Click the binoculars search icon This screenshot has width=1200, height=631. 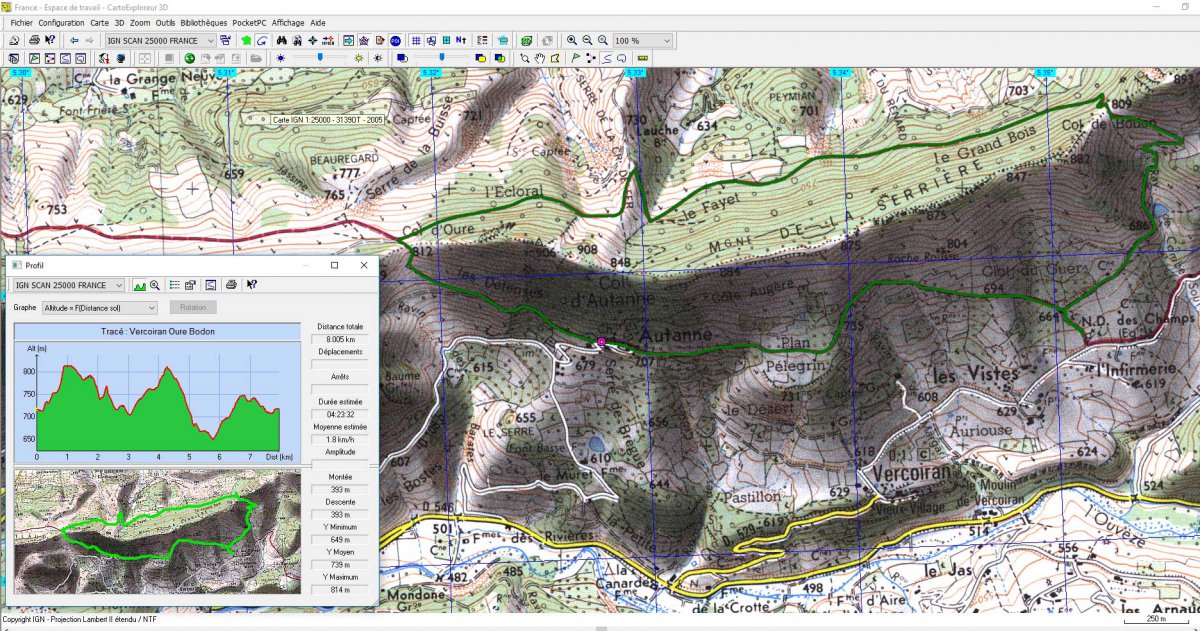coord(281,41)
